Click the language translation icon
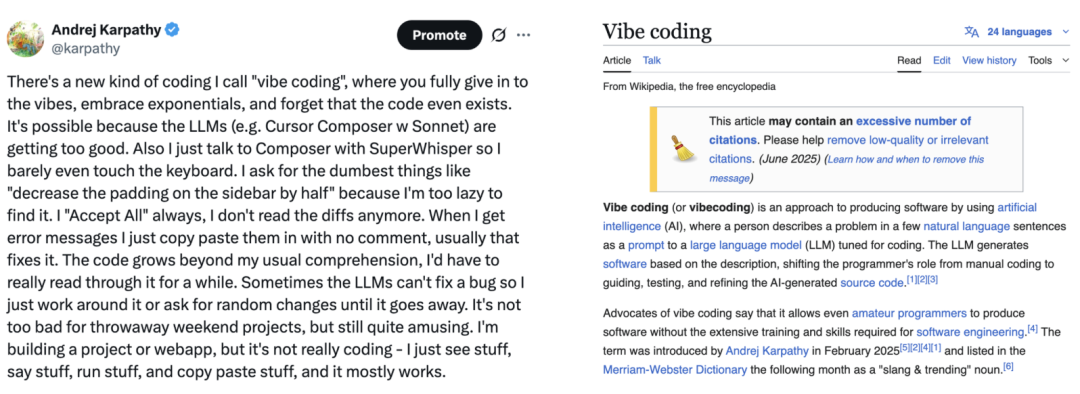The height and width of the screenshot is (394, 1080). click(972, 32)
